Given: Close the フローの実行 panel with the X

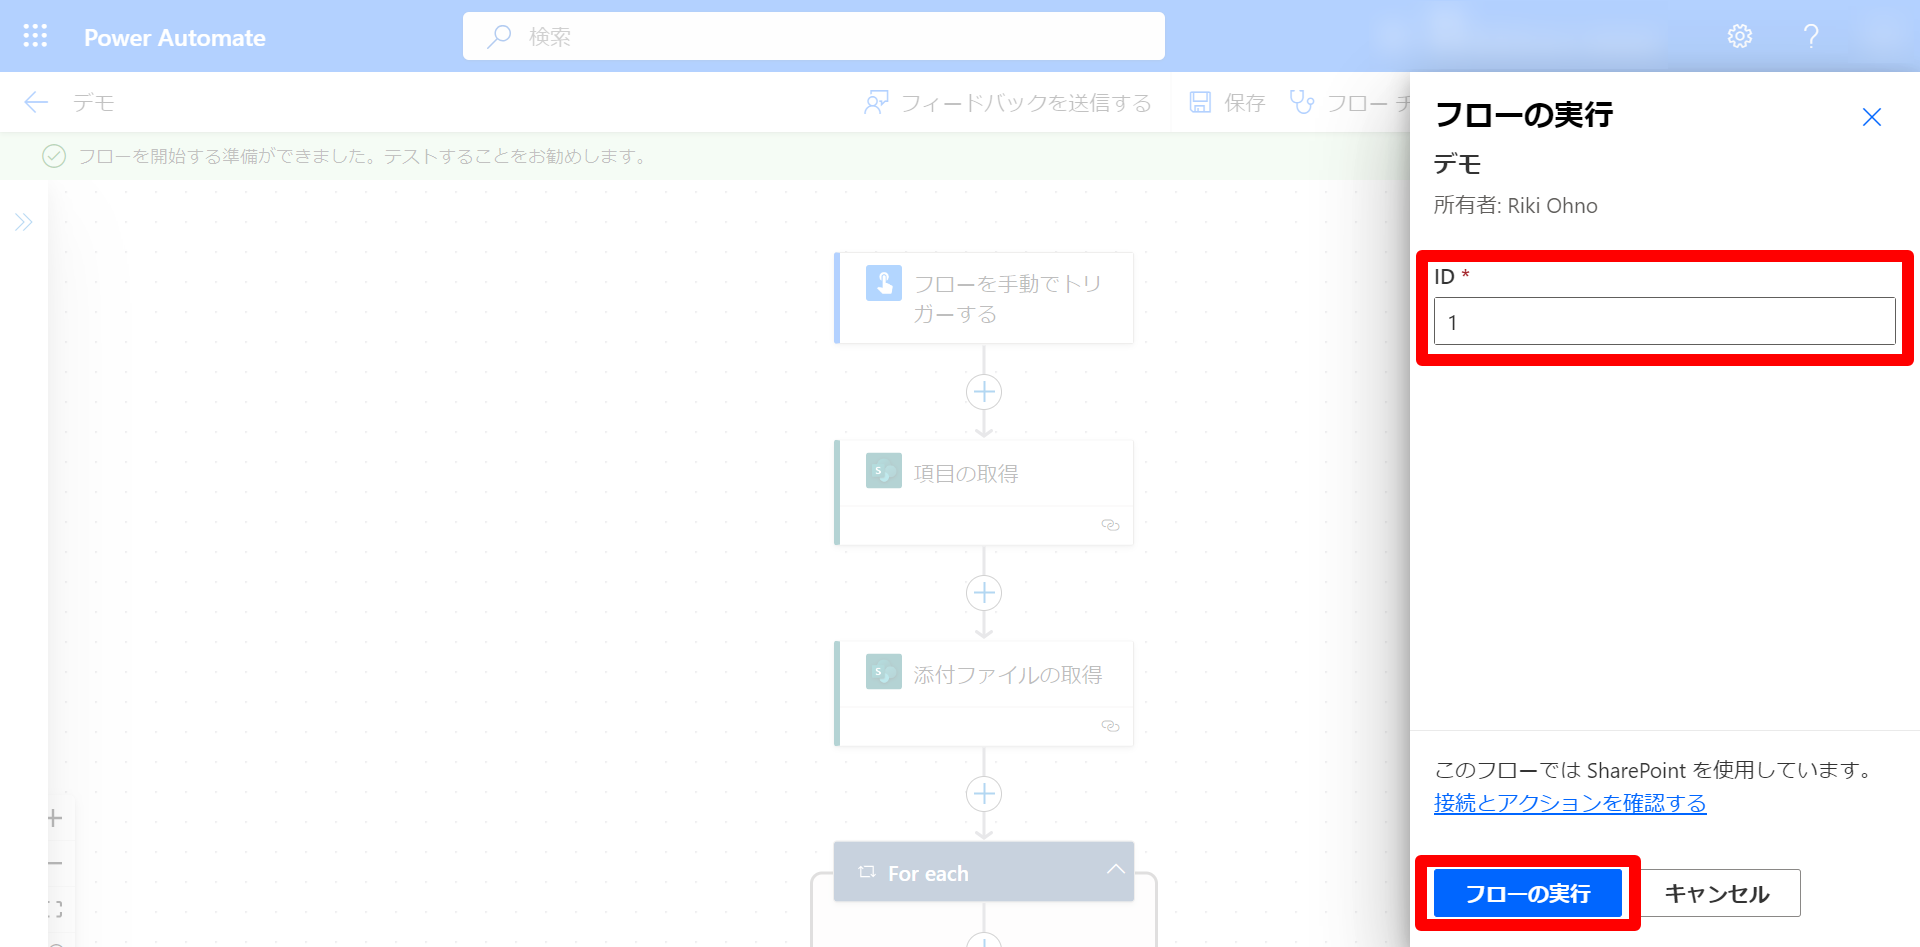Looking at the screenshot, I should pos(1871,117).
